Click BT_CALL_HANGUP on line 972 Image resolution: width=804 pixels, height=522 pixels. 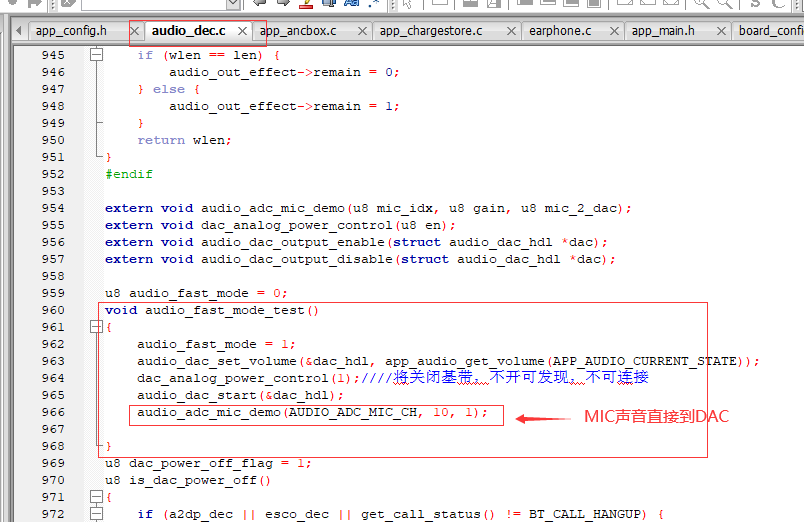tap(587, 514)
